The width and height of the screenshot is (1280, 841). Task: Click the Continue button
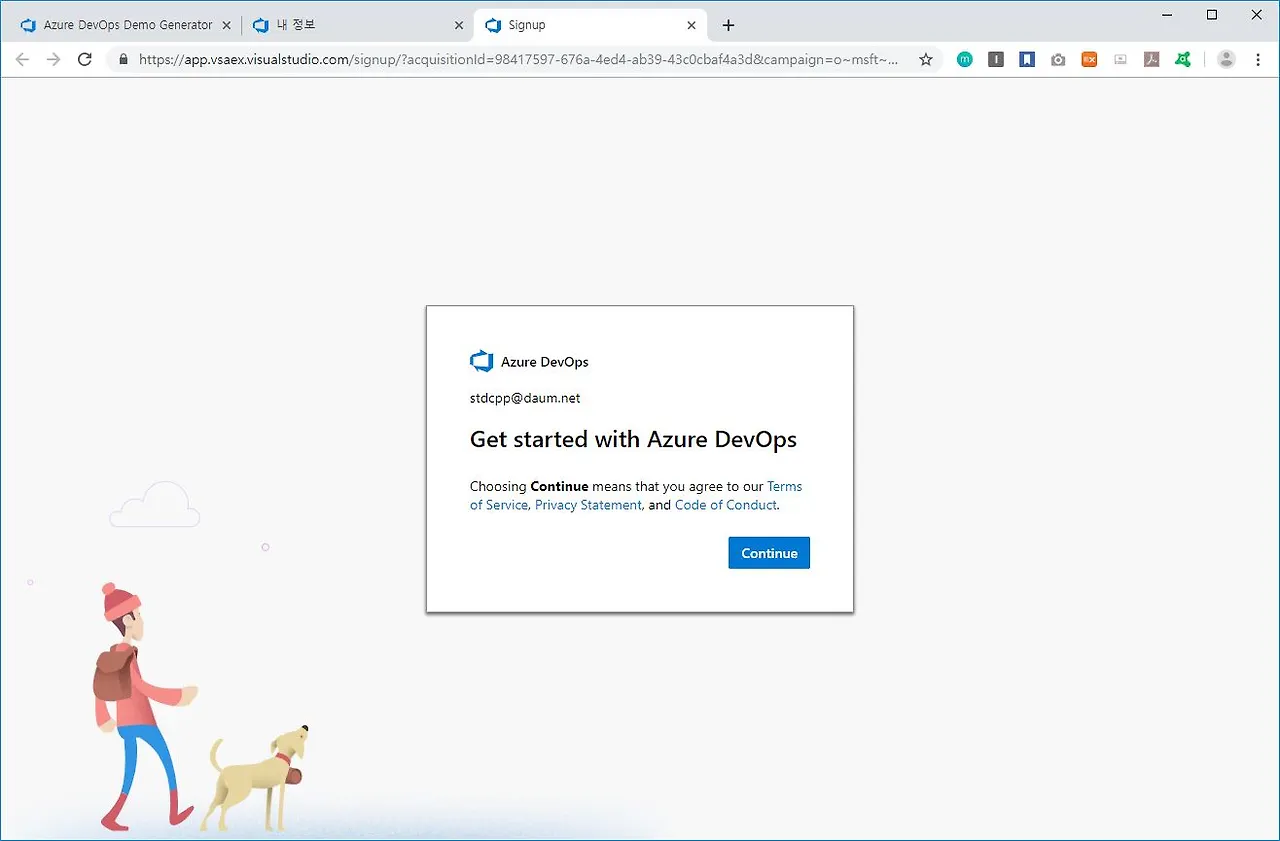point(768,552)
